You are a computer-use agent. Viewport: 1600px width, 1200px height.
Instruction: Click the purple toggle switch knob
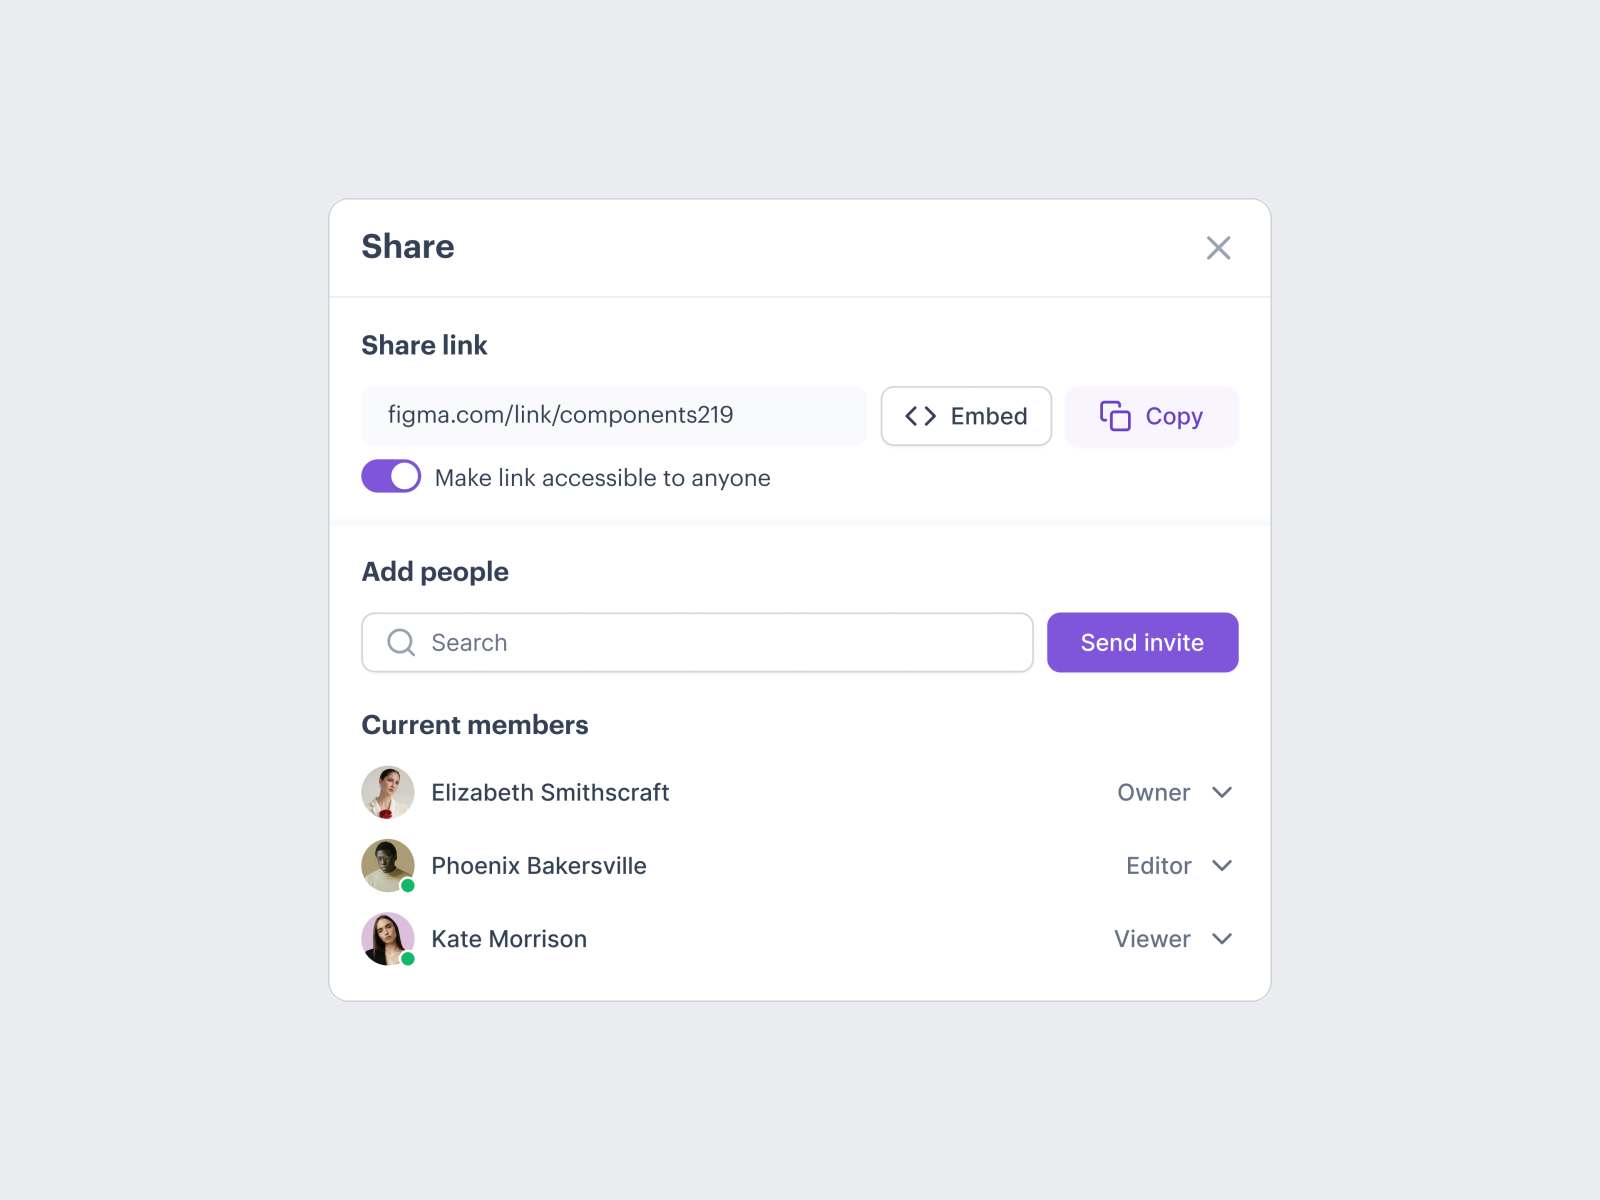(x=403, y=476)
